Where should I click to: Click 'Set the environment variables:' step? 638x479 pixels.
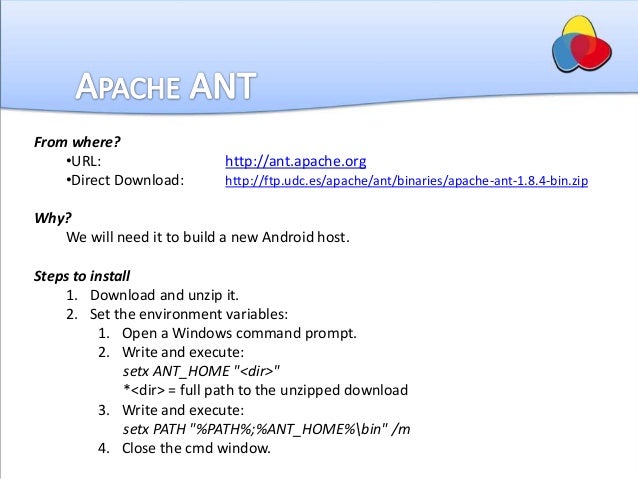pos(189,314)
